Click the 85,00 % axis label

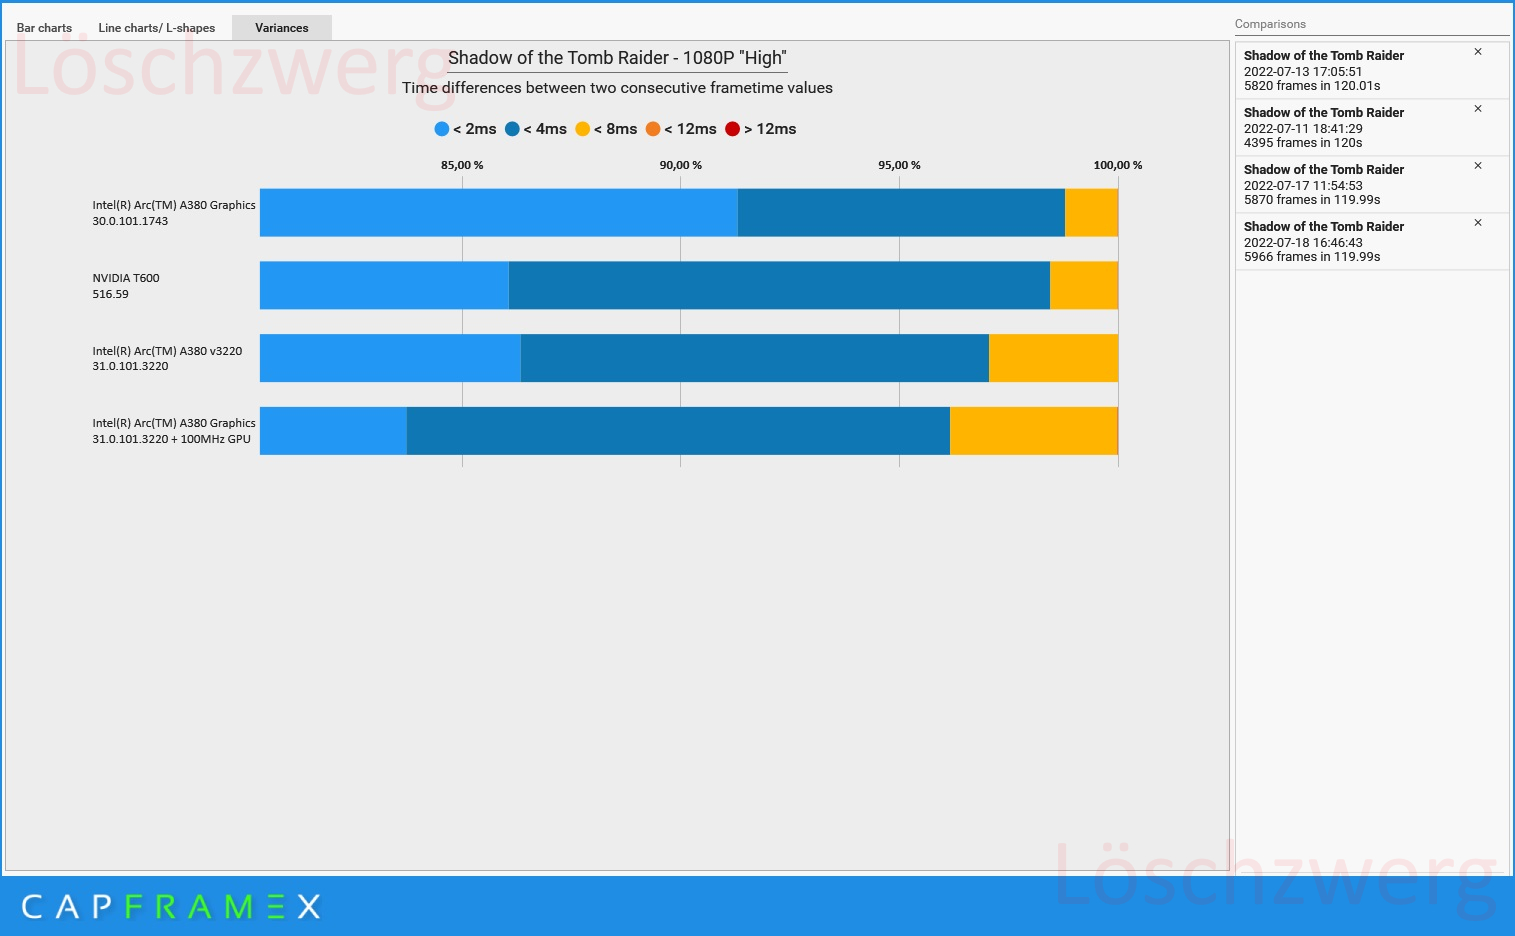pos(462,165)
